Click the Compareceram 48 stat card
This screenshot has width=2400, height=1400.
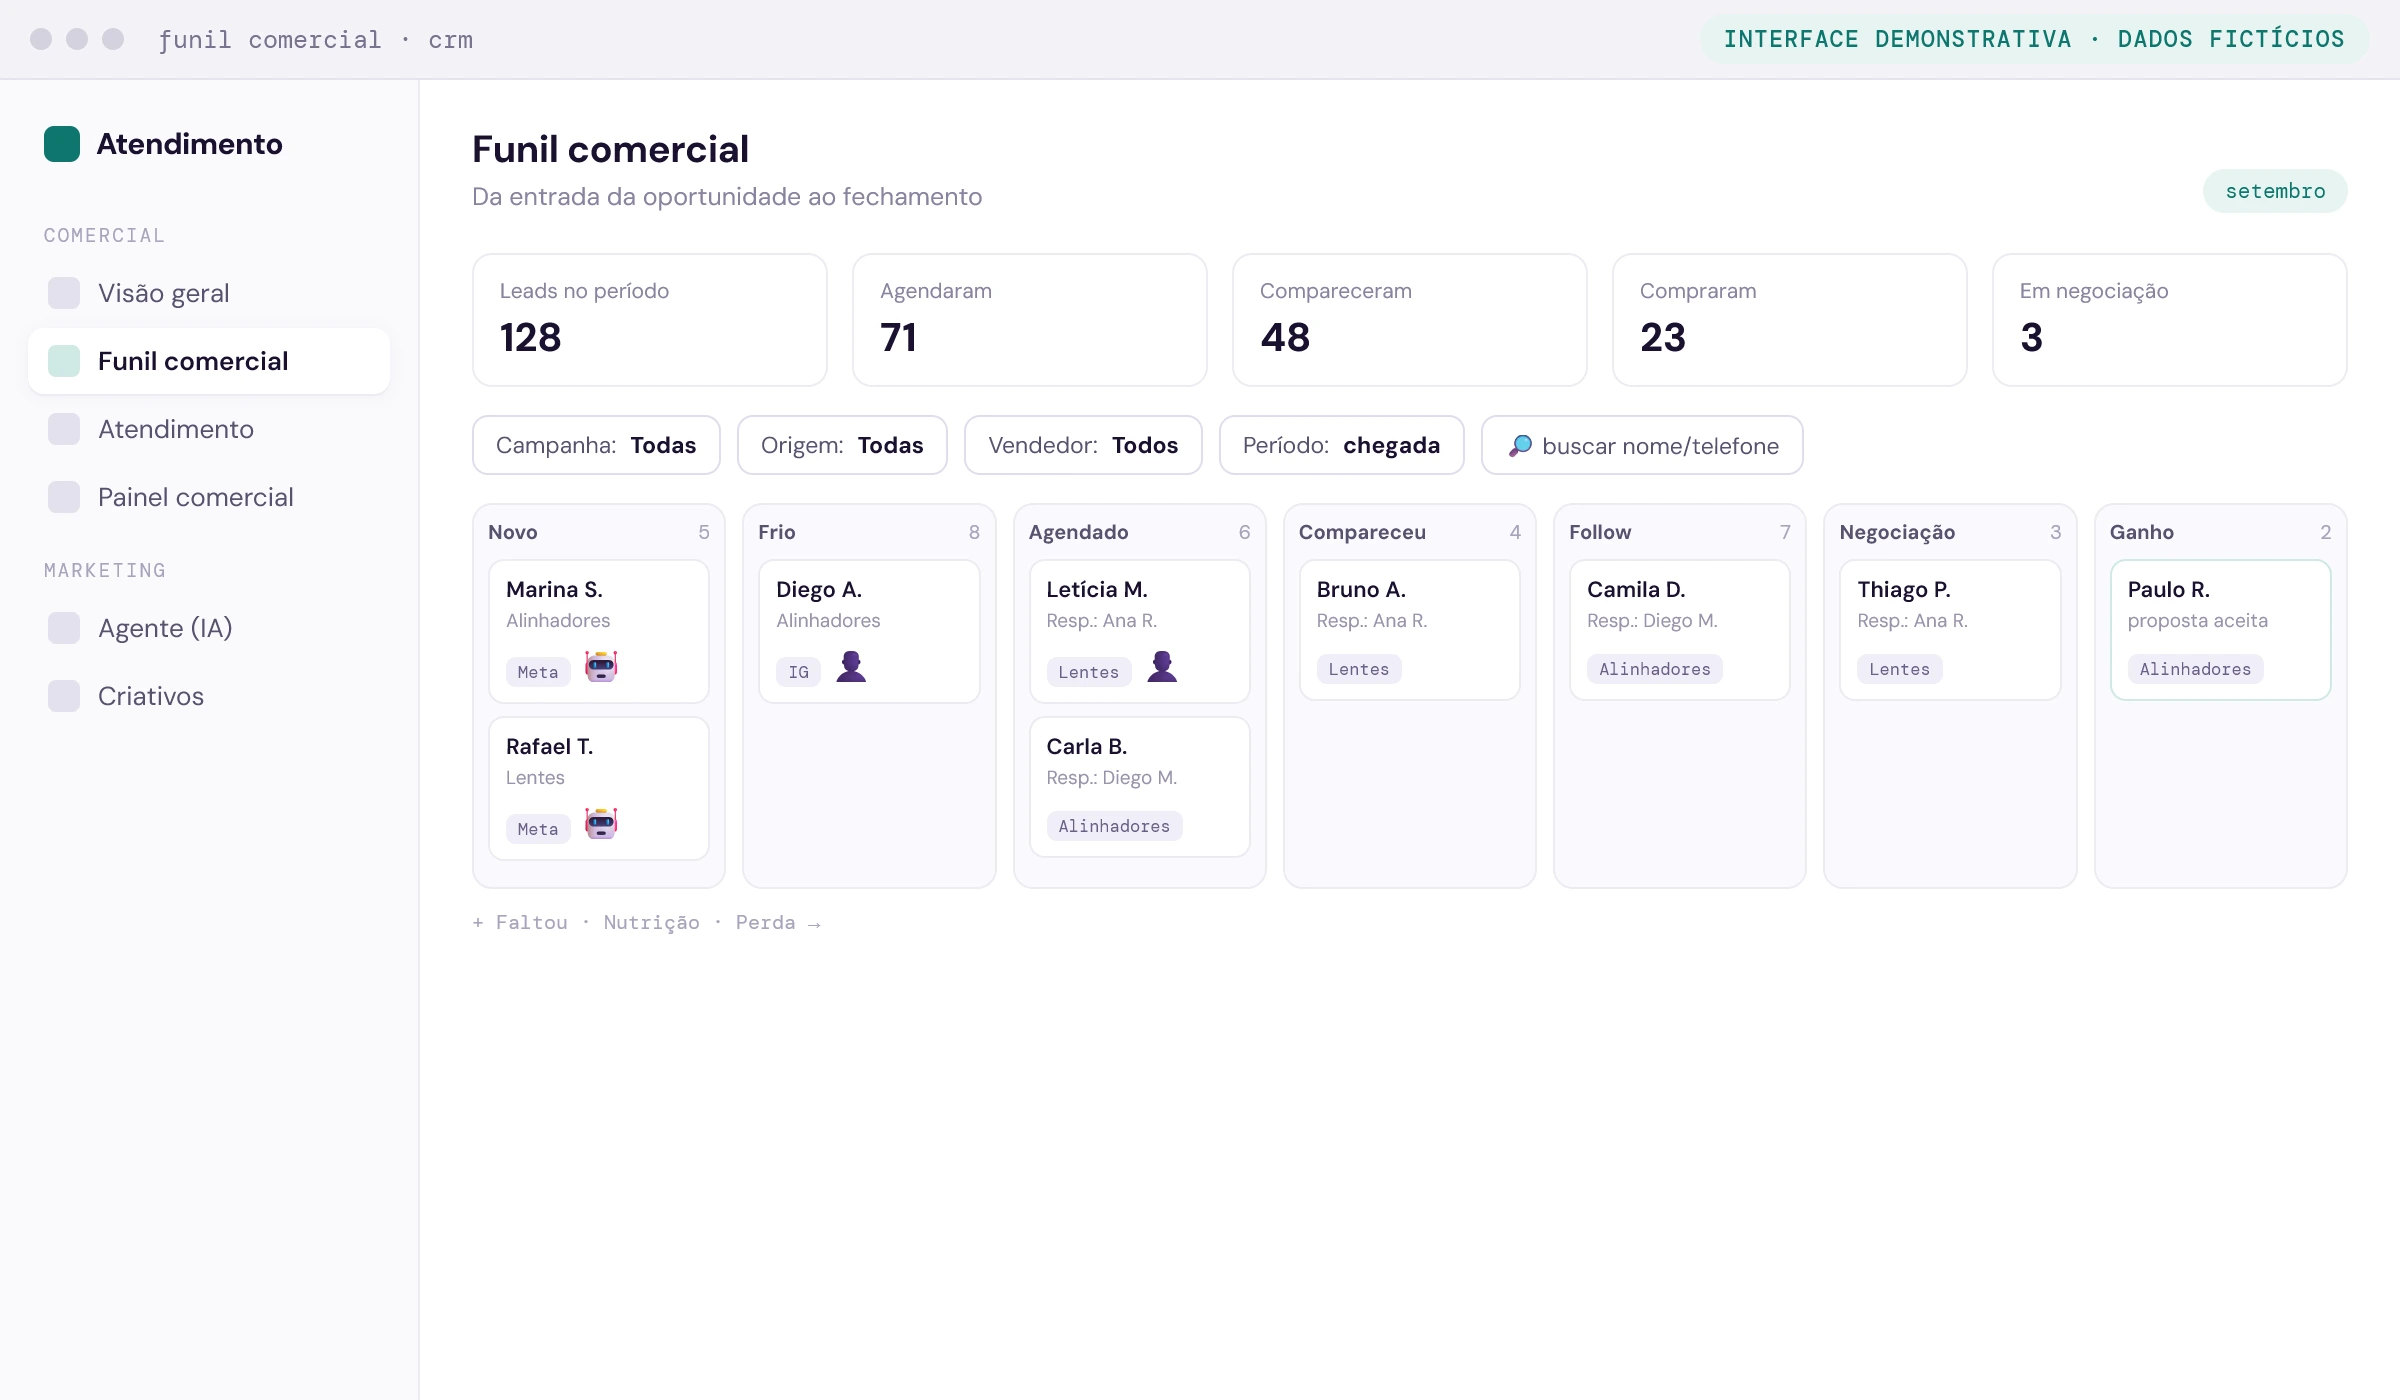[x=1409, y=319]
